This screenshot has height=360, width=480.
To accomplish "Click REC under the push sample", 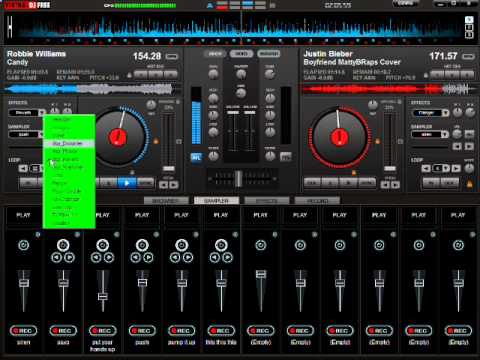I will click(142, 331).
